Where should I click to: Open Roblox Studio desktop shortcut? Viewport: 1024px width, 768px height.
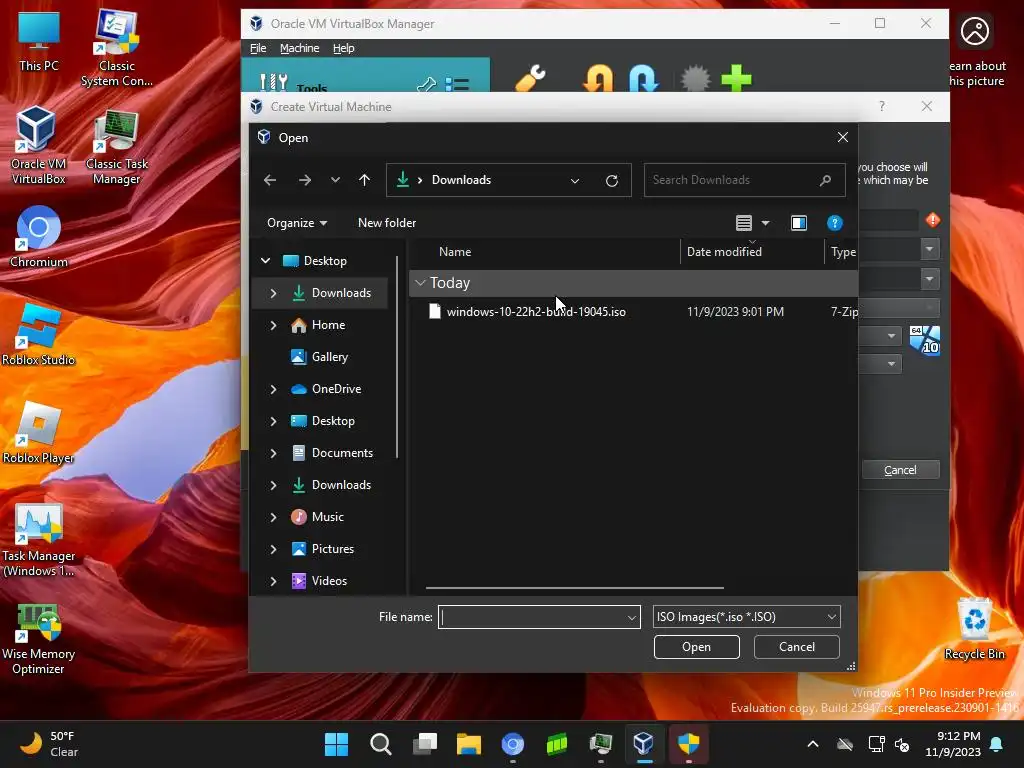coord(38,334)
